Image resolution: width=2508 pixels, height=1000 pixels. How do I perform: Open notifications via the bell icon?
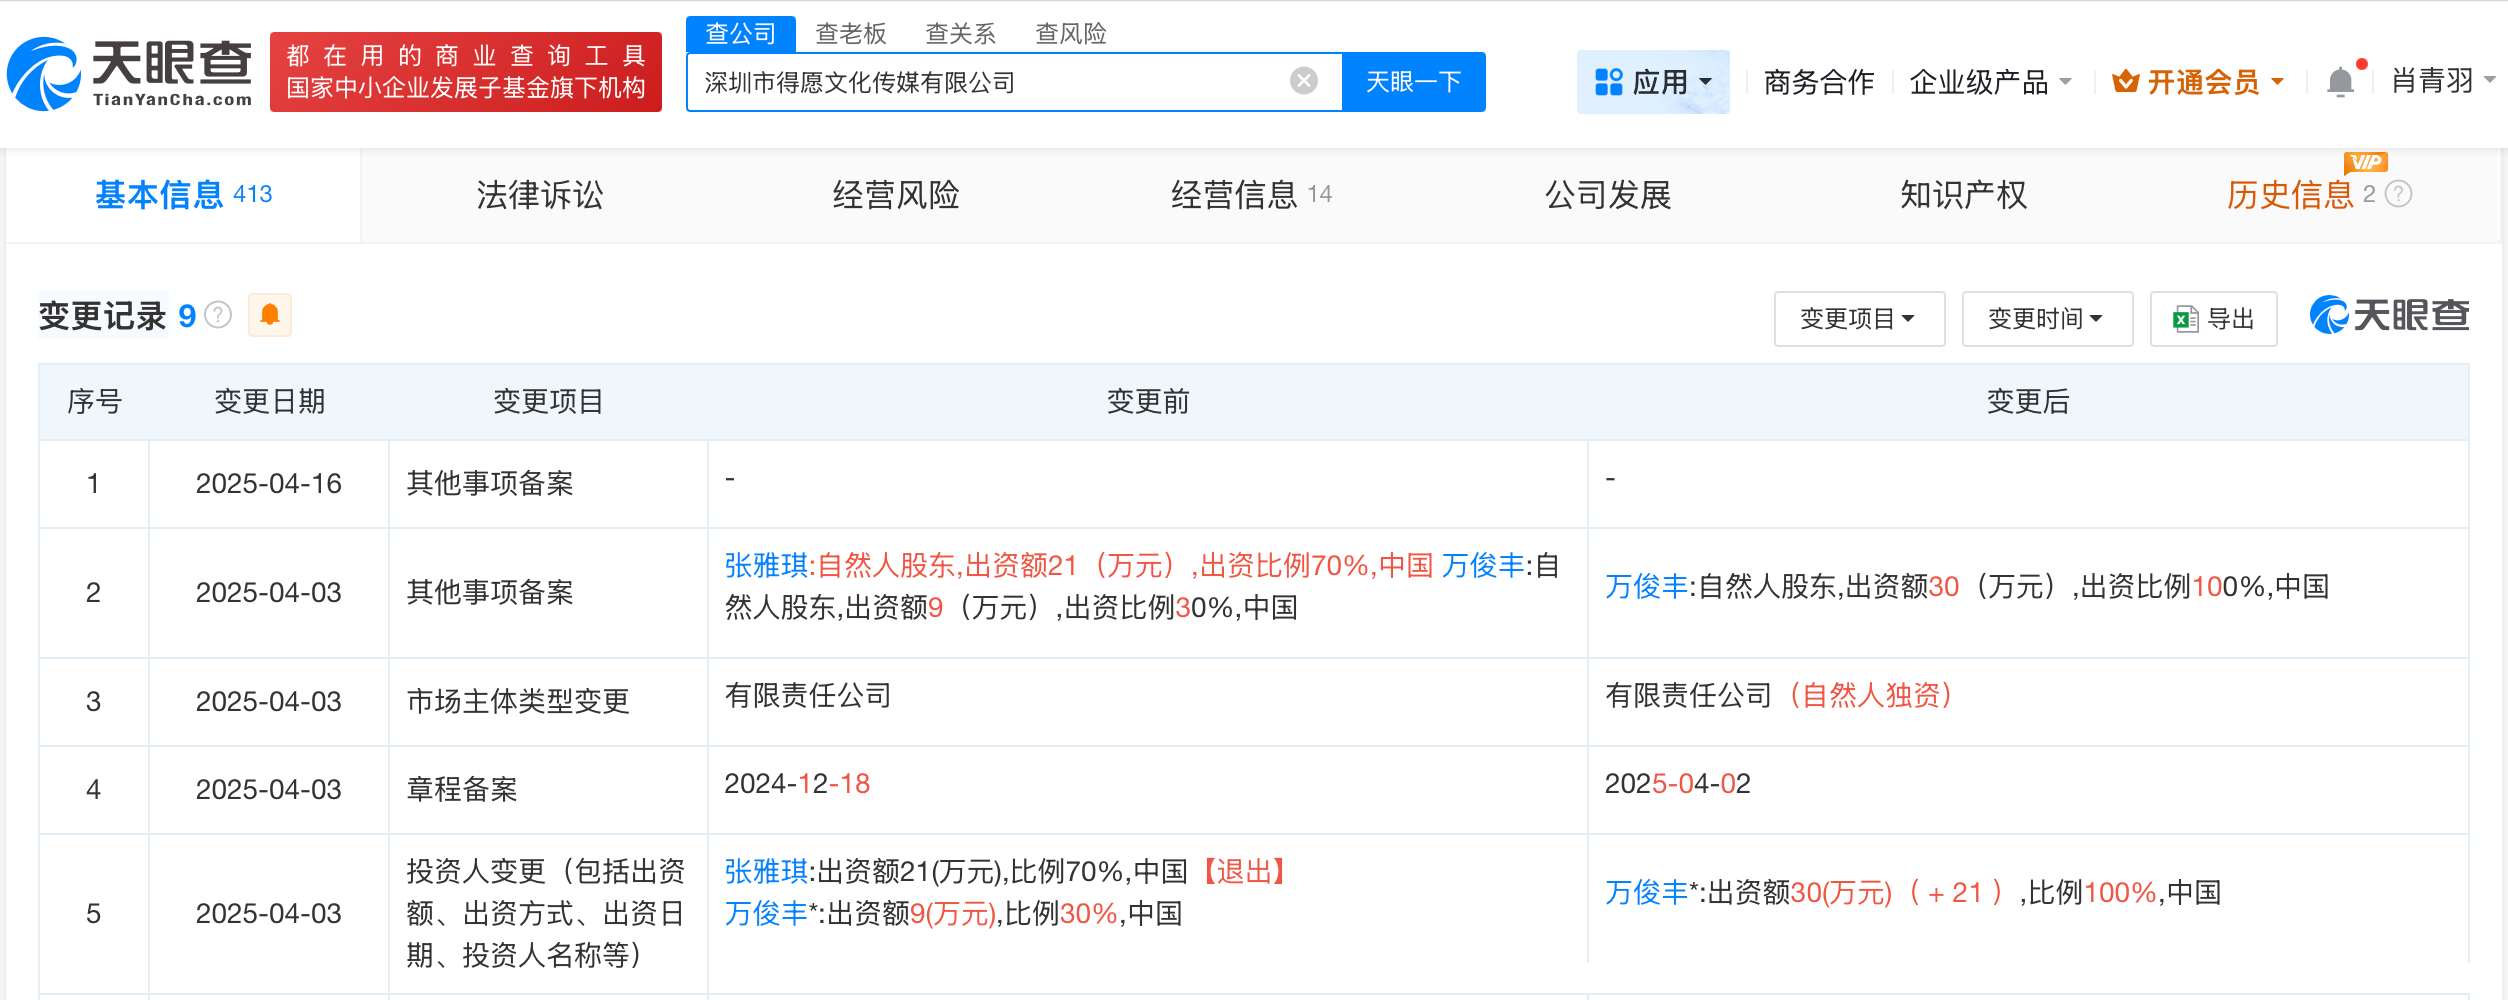click(2340, 81)
